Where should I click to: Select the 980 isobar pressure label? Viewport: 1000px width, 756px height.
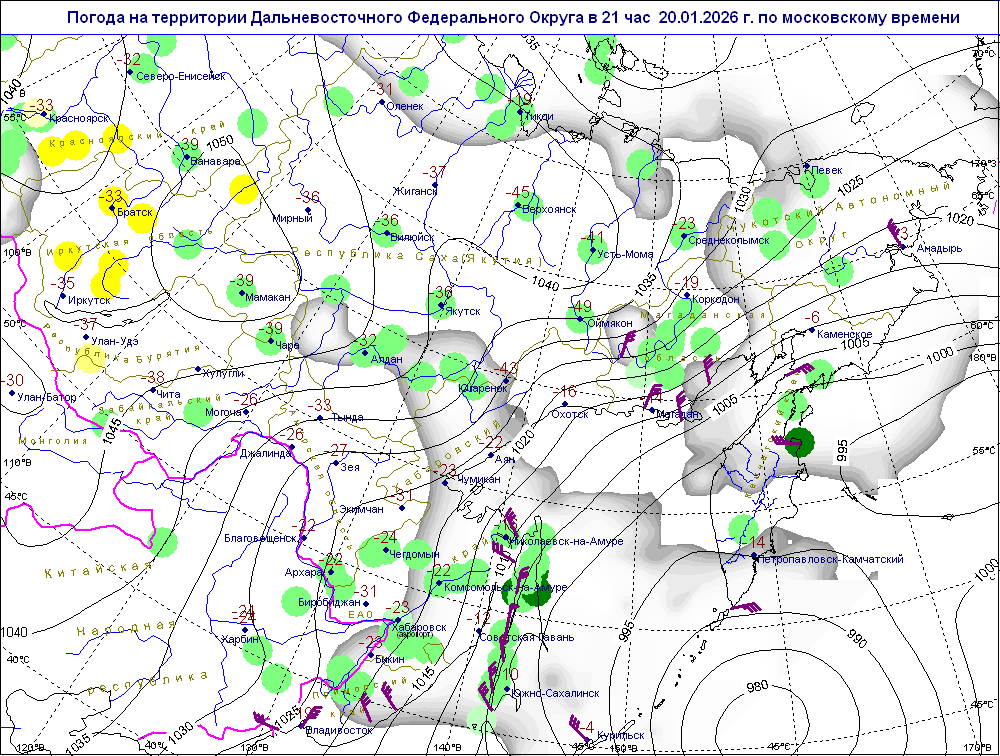[758, 685]
